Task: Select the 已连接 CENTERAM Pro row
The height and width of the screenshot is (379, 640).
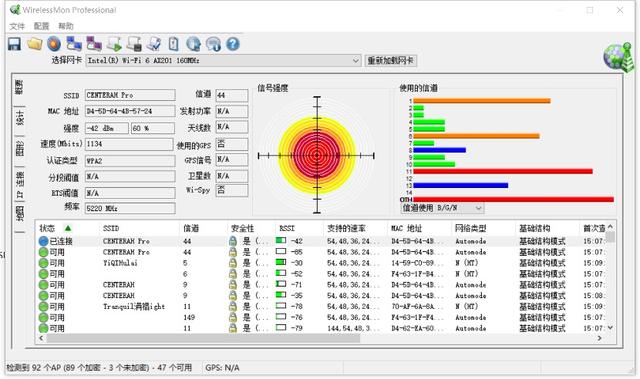Action: [x=322, y=241]
